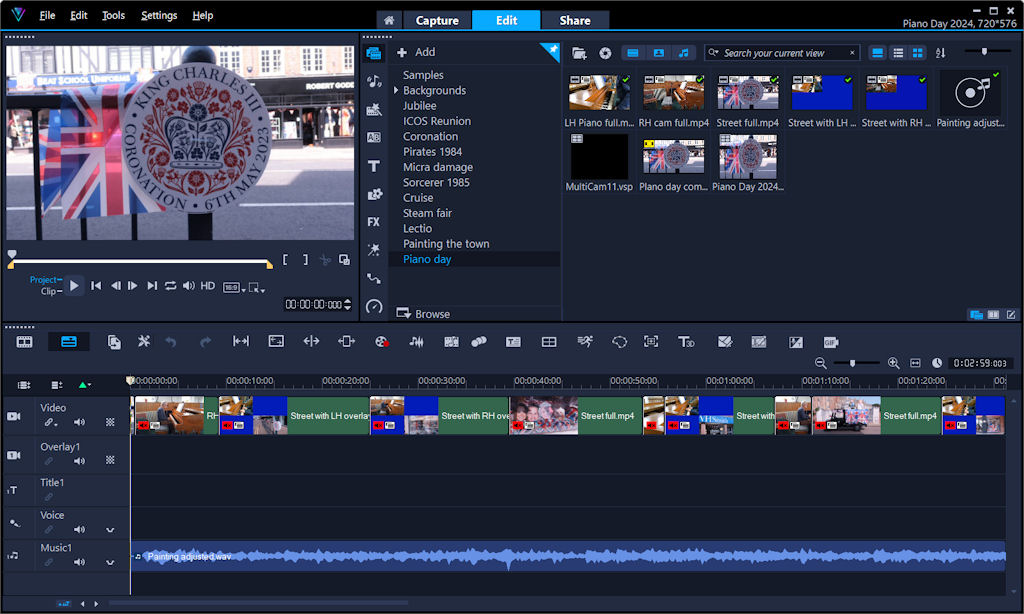The width and height of the screenshot is (1024, 614).
Task: Open the green arrow track dropdown
Action: 84,385
